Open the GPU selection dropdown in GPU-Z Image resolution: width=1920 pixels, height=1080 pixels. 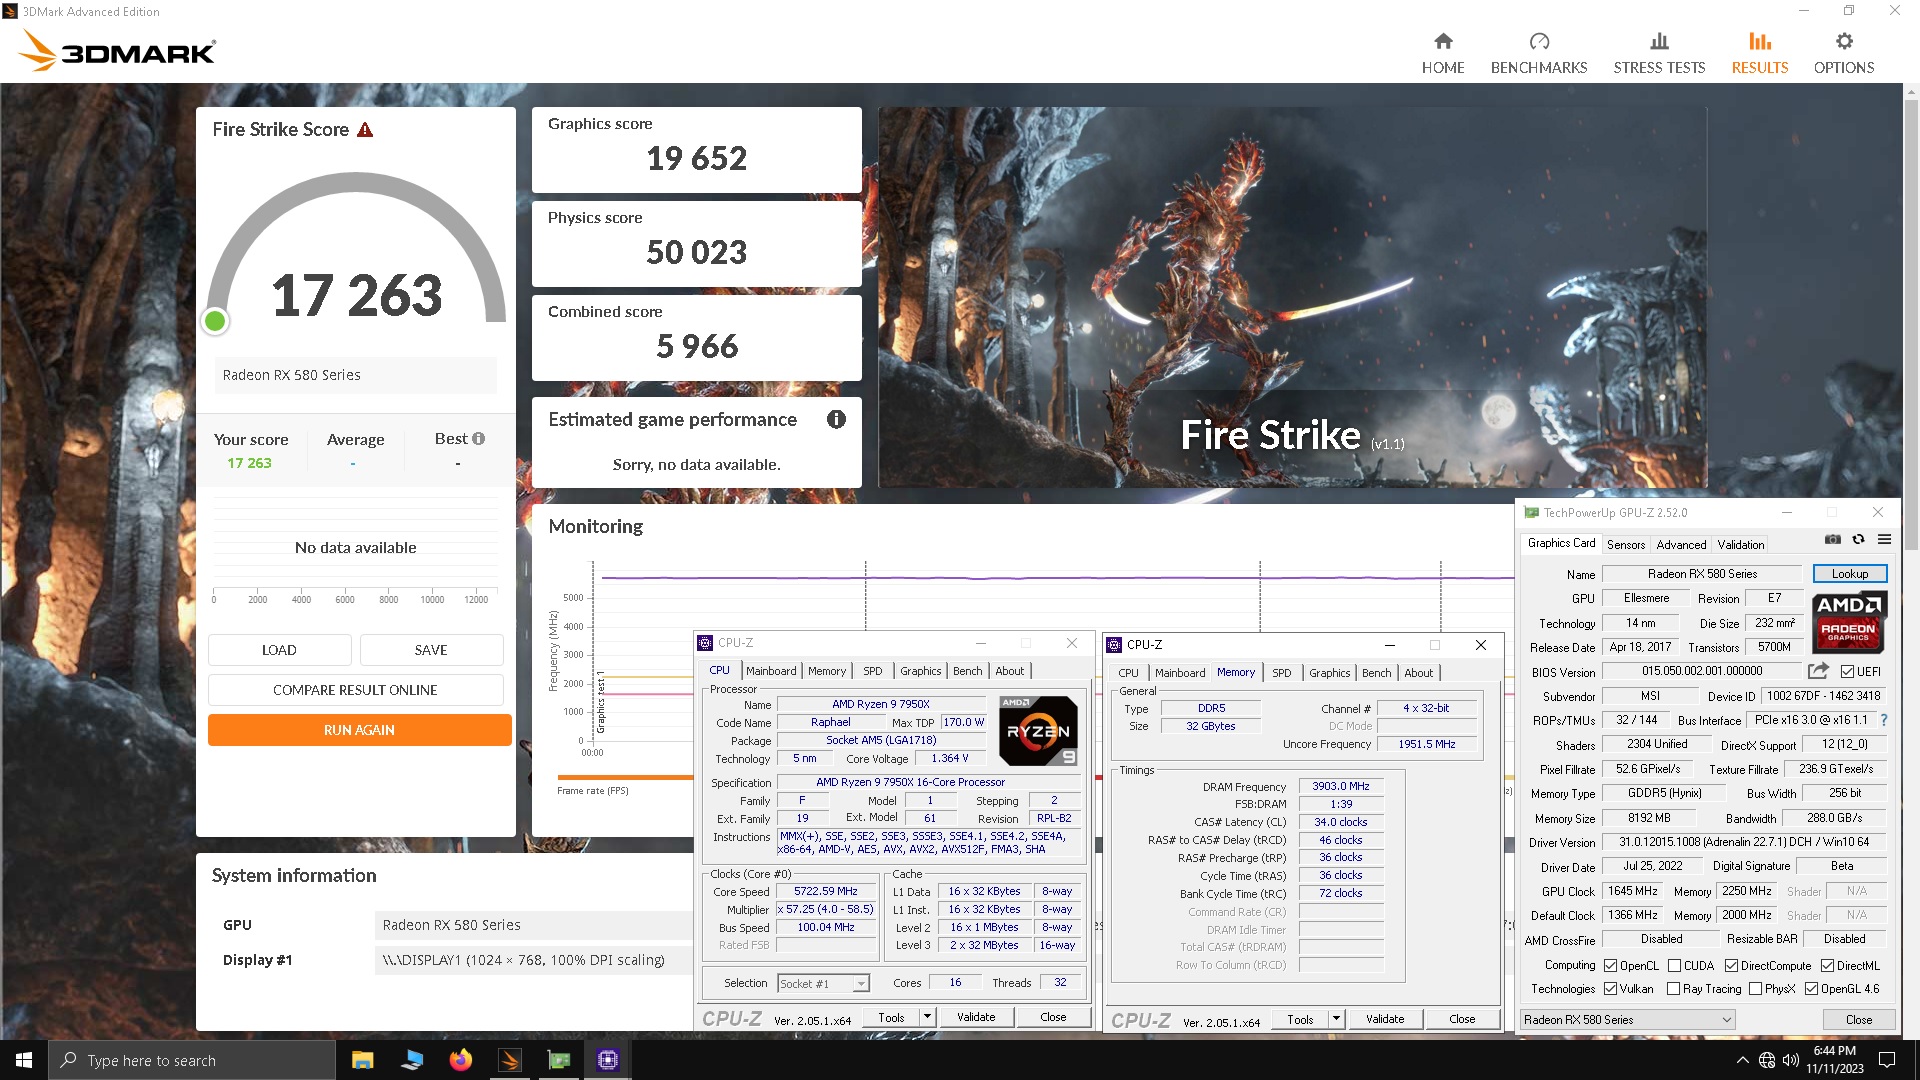click(x=1627, y=1020)
